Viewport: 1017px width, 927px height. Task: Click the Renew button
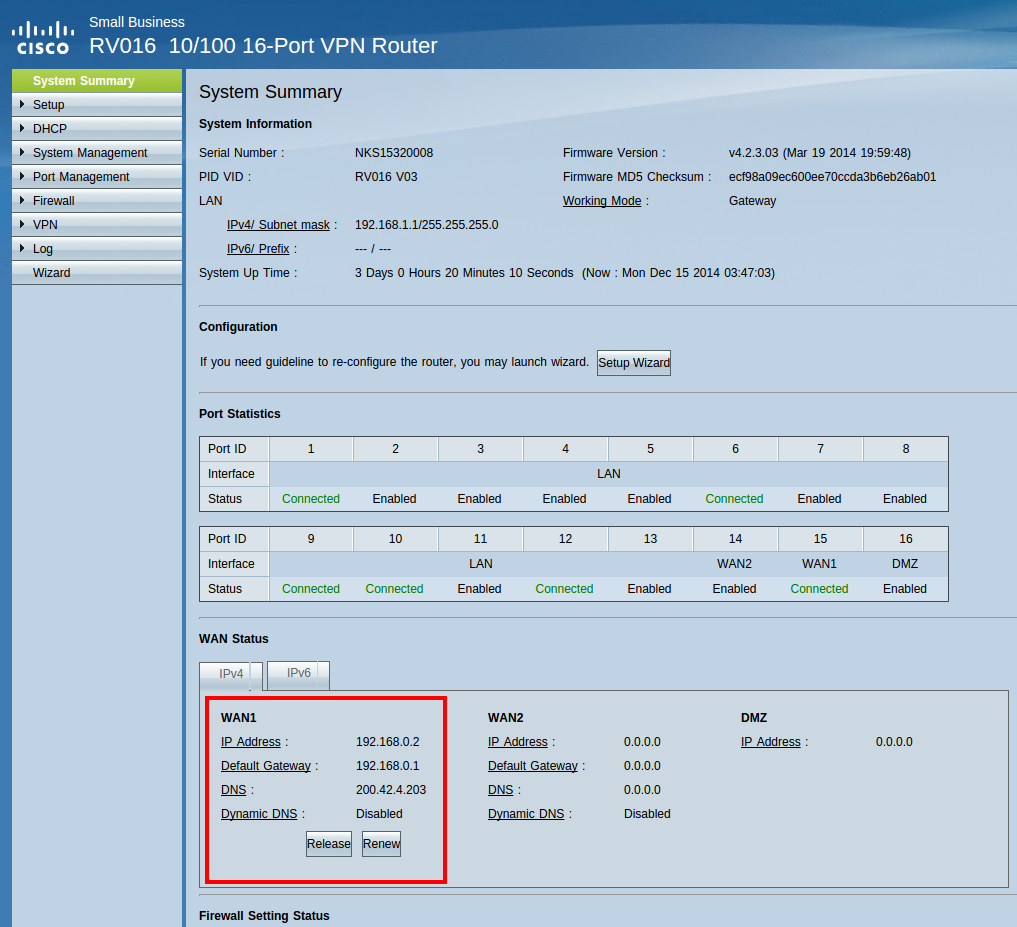tap(381, 844)
